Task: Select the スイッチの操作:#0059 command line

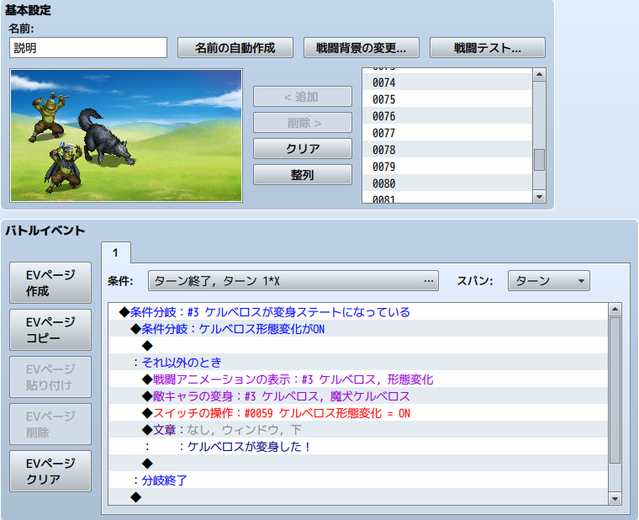Action: coord(359,413)
